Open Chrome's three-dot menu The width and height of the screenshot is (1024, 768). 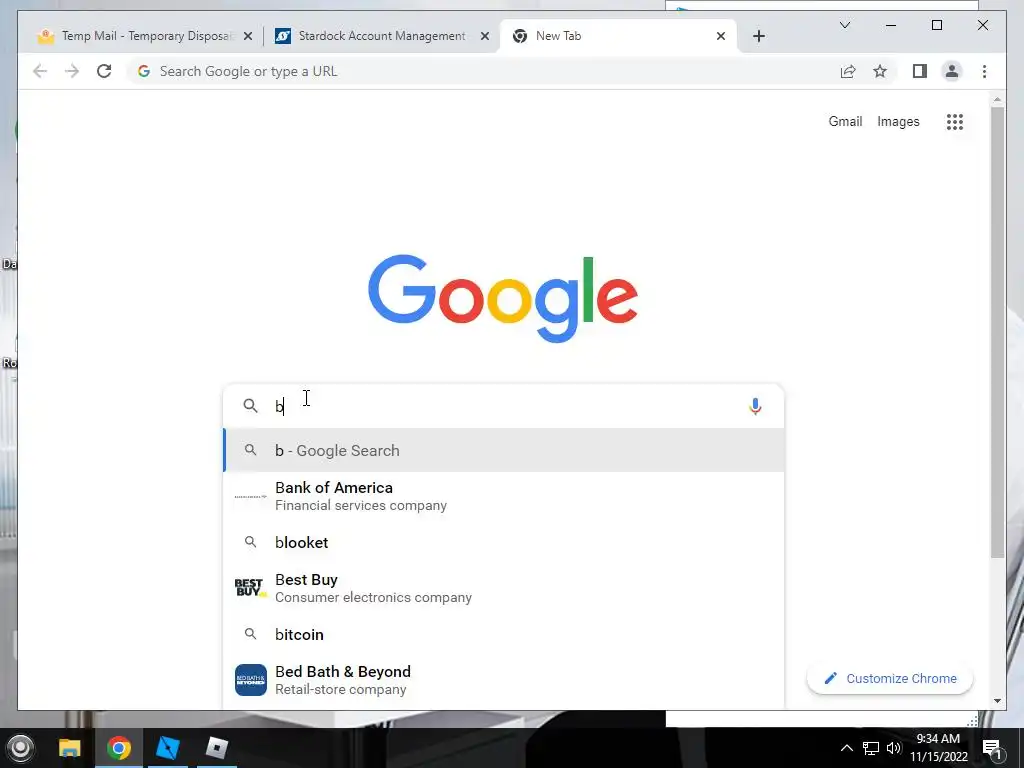984,71
